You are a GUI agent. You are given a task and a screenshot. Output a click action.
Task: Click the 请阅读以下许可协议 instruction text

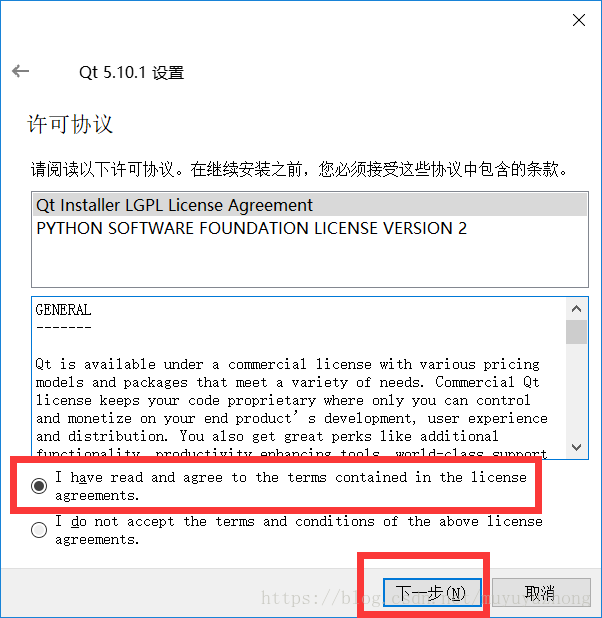point(299,169)
